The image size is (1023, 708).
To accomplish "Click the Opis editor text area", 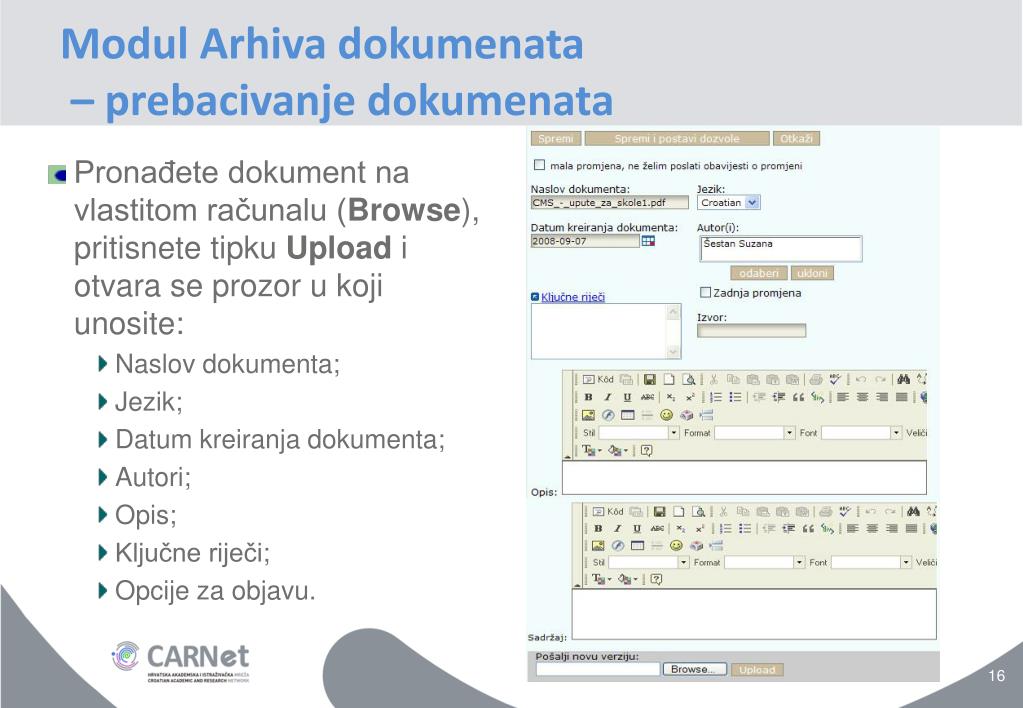I will click(x=744, y=478).
